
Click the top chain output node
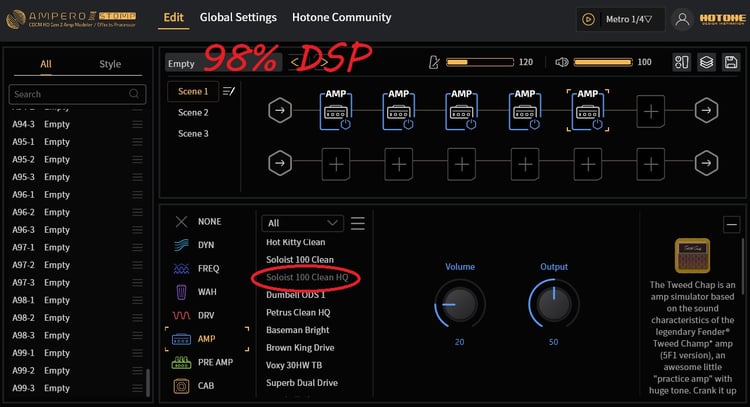706,110
